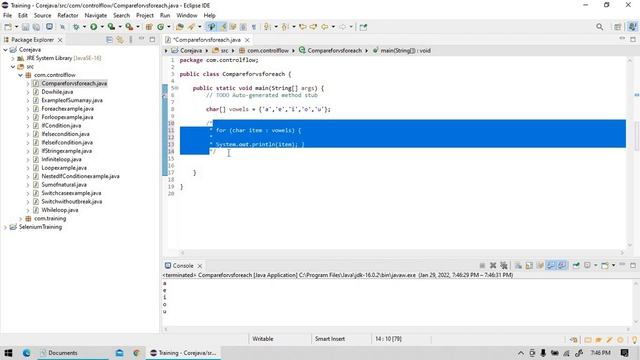Click Collapse All in Package Explorer
The width and height of the screenshot is (640, 360).
(x=109, y=40)
